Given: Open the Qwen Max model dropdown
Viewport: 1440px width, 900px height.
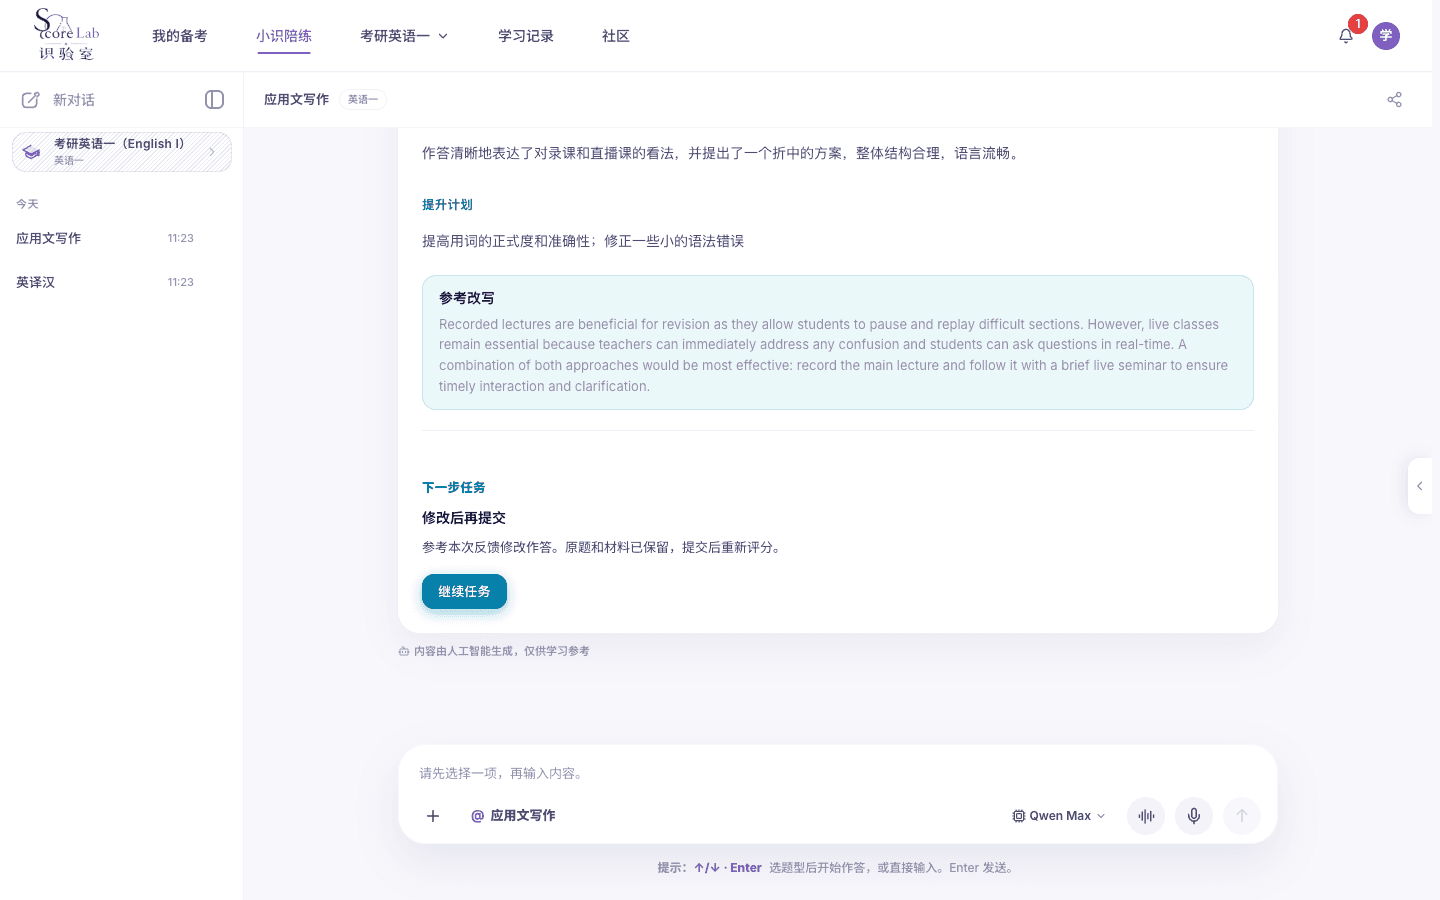Looking at the screenshot, I should pyautogui.click(x=1059, y=816).
